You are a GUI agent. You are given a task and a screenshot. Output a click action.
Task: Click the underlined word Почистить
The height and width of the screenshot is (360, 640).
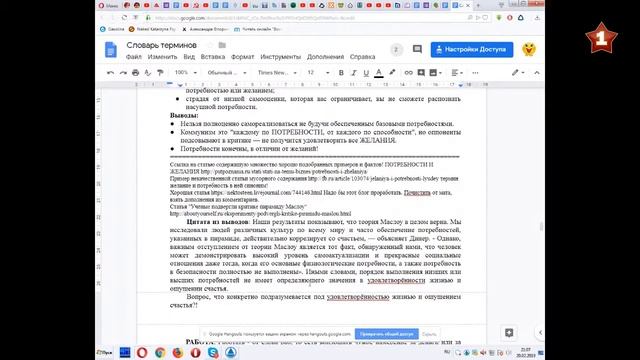pos(417,193)
